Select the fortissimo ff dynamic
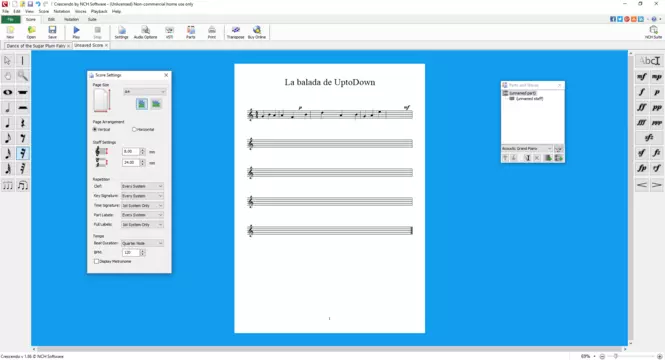 coord(641,107)
